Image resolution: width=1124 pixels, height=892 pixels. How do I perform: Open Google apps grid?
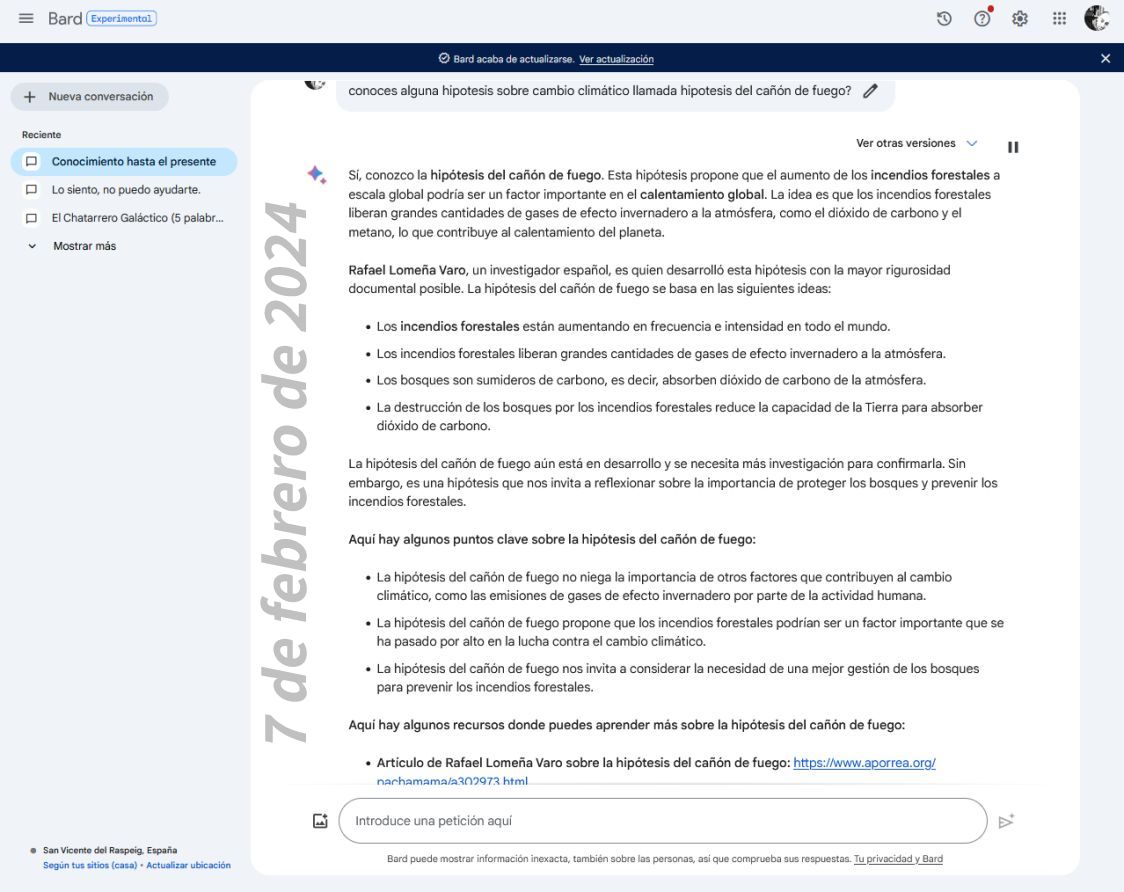[x=1059, y=19]
